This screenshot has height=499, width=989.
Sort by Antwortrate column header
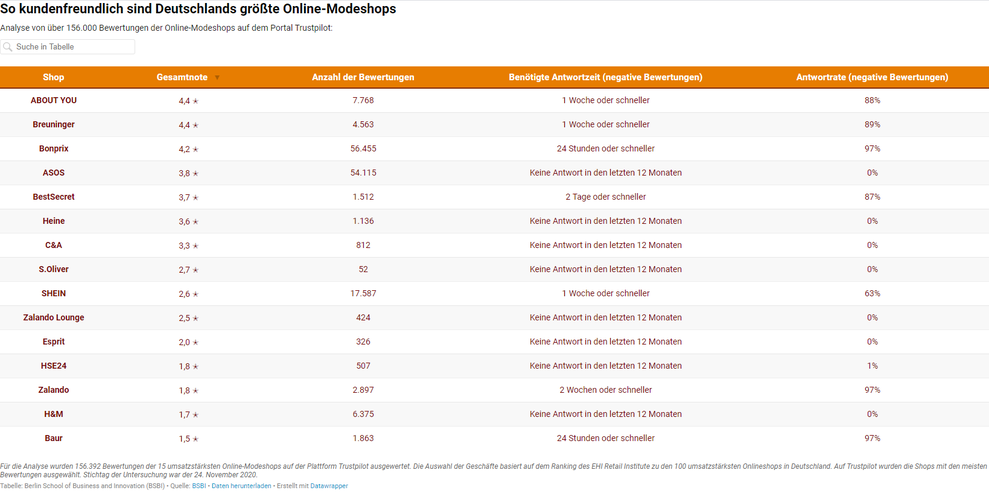pyautogui.click(x=872, y=78)
